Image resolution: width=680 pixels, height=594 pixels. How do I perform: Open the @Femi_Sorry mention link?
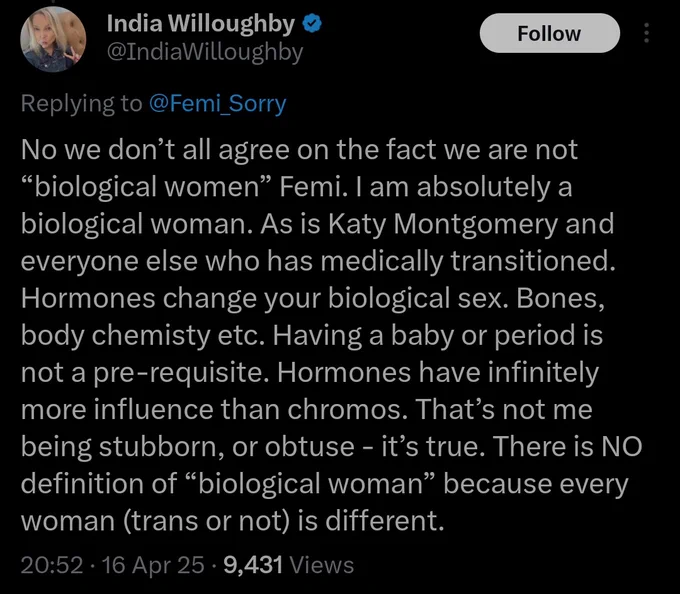point(217,104)
